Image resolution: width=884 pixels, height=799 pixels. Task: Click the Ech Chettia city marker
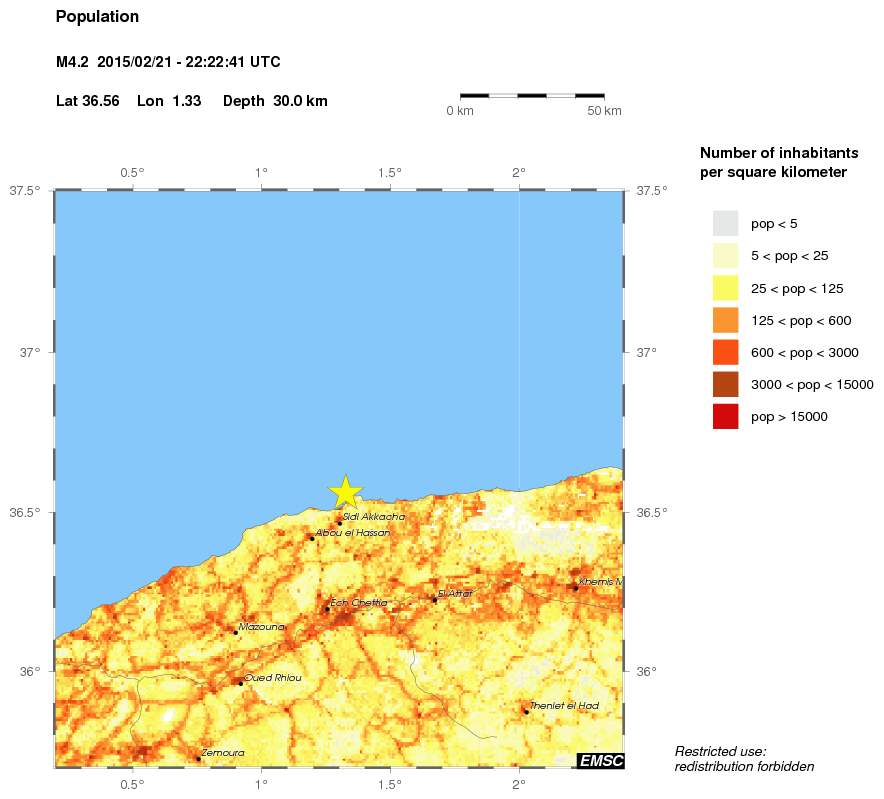click(x=326, y=608)
